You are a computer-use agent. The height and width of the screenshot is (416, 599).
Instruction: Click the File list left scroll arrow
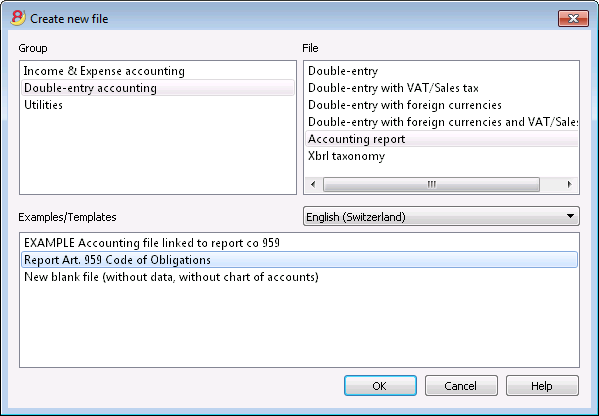click(313, 185)
